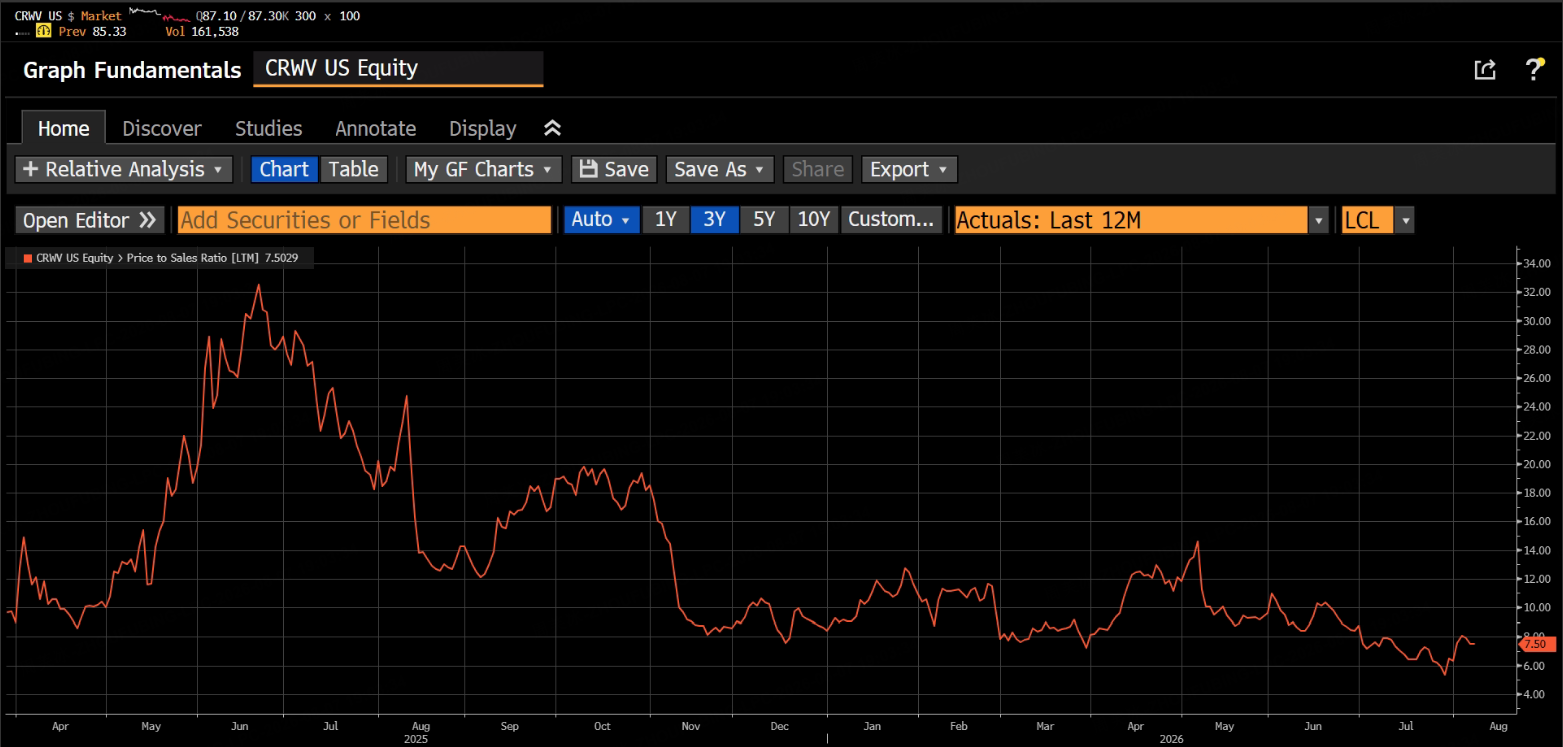Click the export/pop-out icon at top right

point(1485,69)
